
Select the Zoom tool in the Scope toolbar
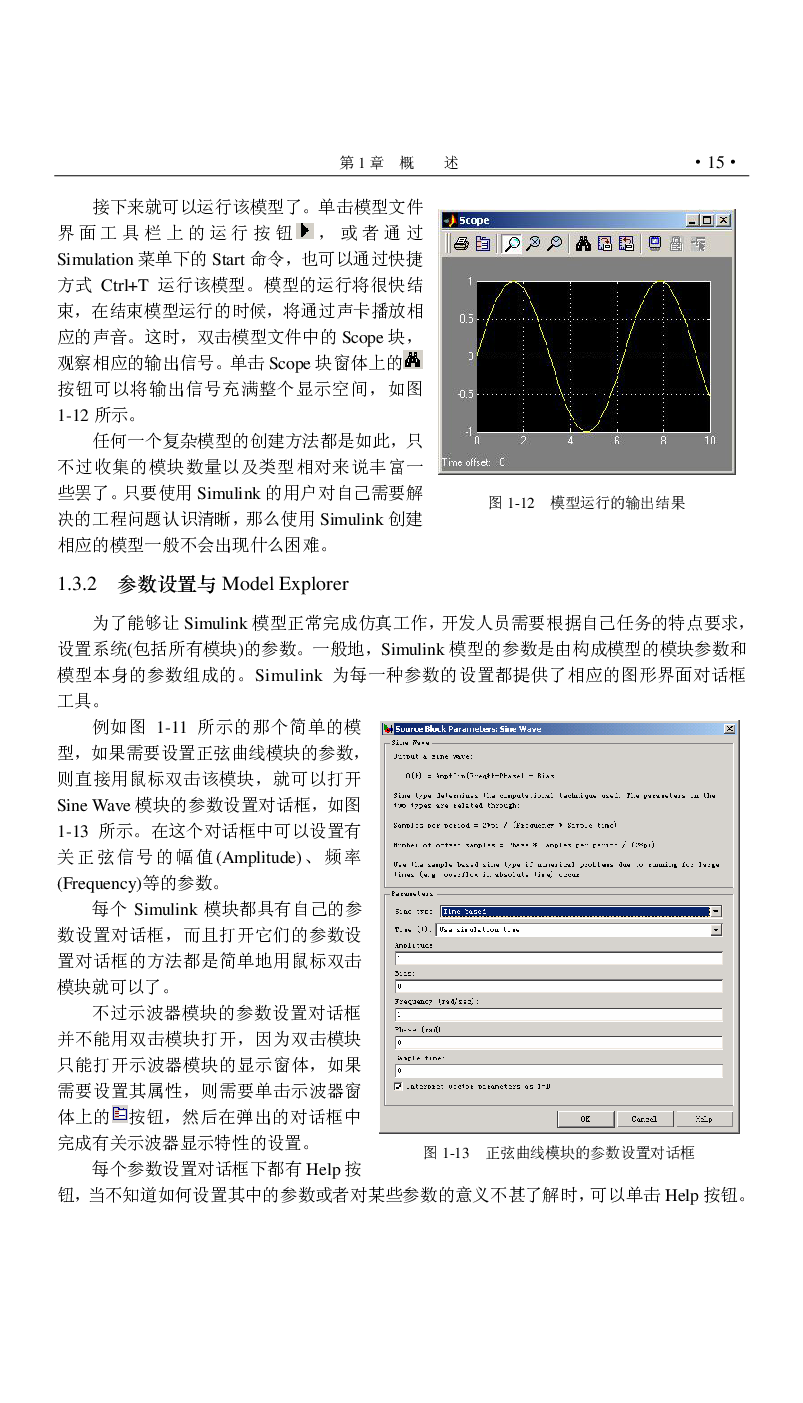click(x=511, y=243)
